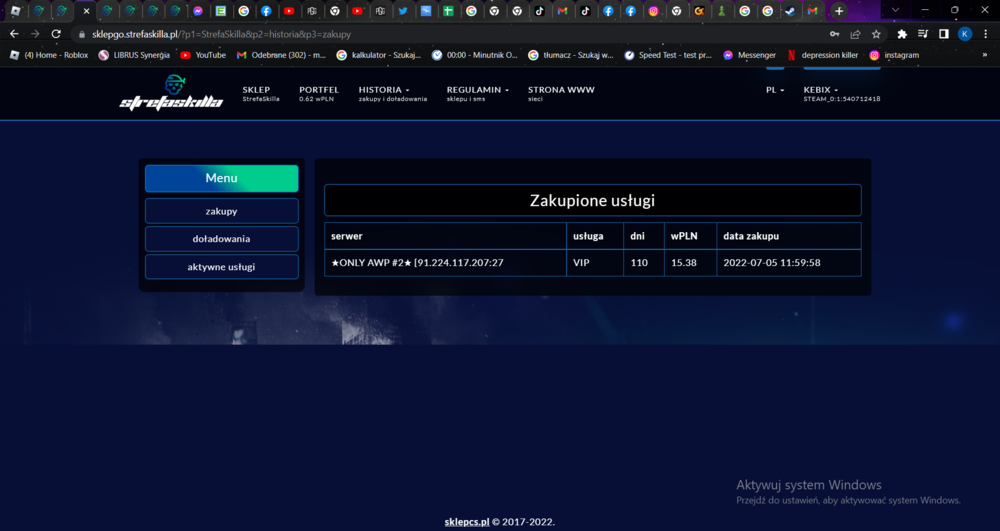Open STRONA WWW menu item
This screenshot has width=1000, height=531.
[x=561, y=94]
